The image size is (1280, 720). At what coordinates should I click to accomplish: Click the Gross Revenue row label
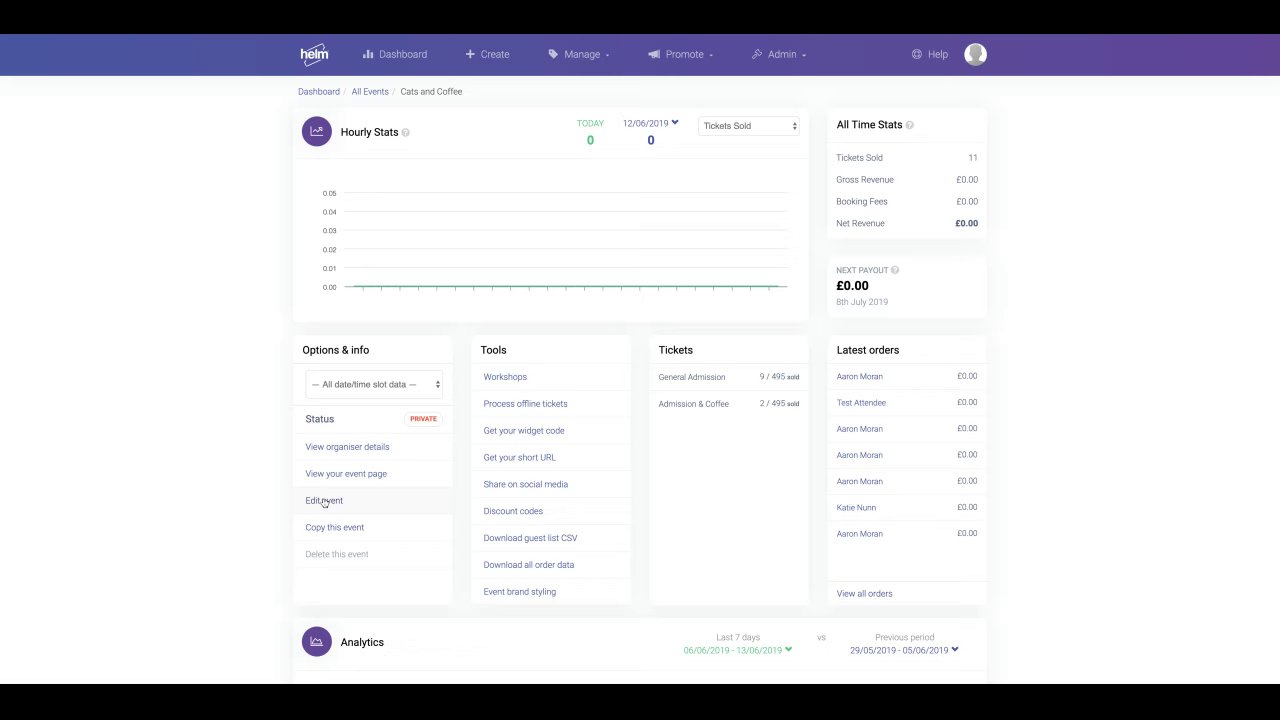click(x=865, y=180)
